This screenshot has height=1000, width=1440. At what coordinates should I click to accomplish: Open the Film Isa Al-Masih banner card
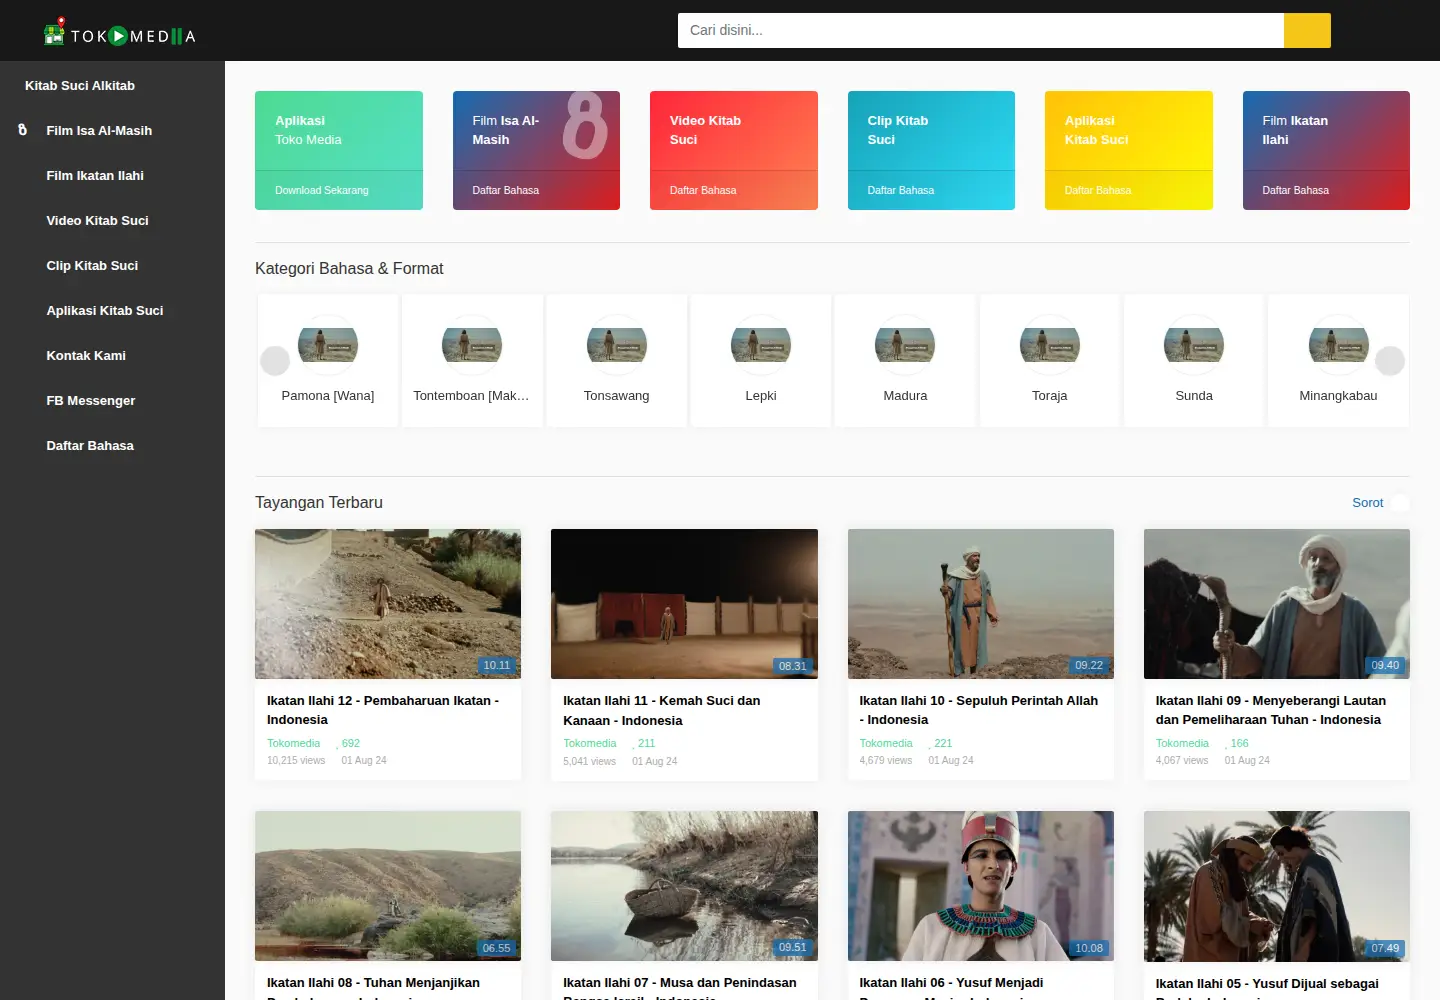(536, 131)
